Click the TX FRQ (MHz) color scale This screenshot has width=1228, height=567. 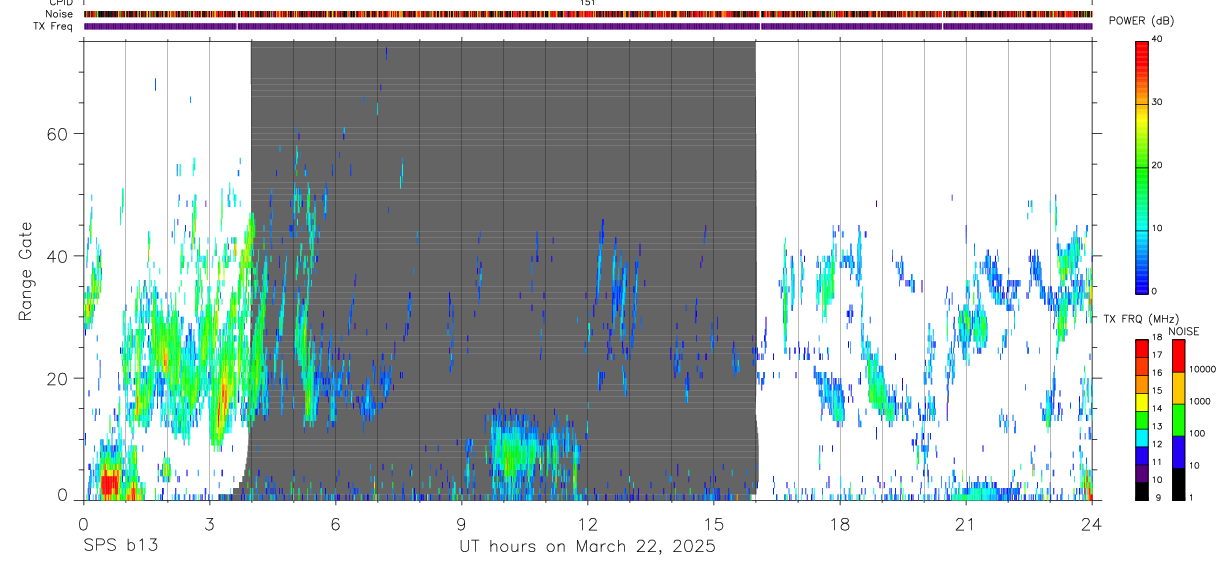point(1142,420)
